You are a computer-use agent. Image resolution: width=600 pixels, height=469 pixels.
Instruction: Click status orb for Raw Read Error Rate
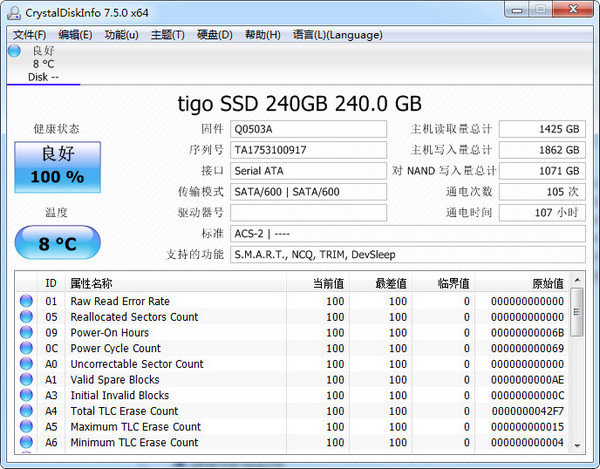[x=26, y=301]
